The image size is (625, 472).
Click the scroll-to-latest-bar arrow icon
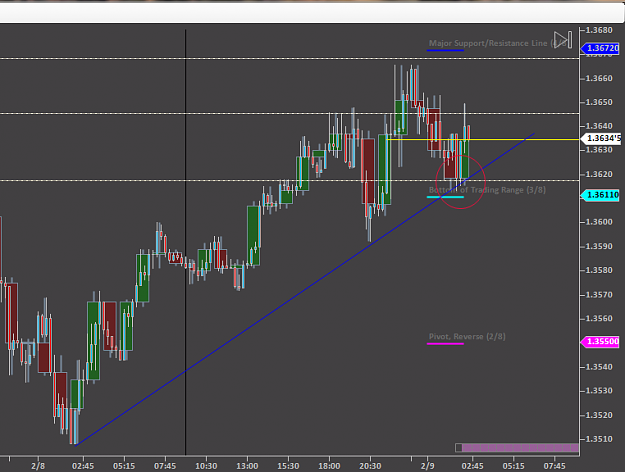click(563, 40)
